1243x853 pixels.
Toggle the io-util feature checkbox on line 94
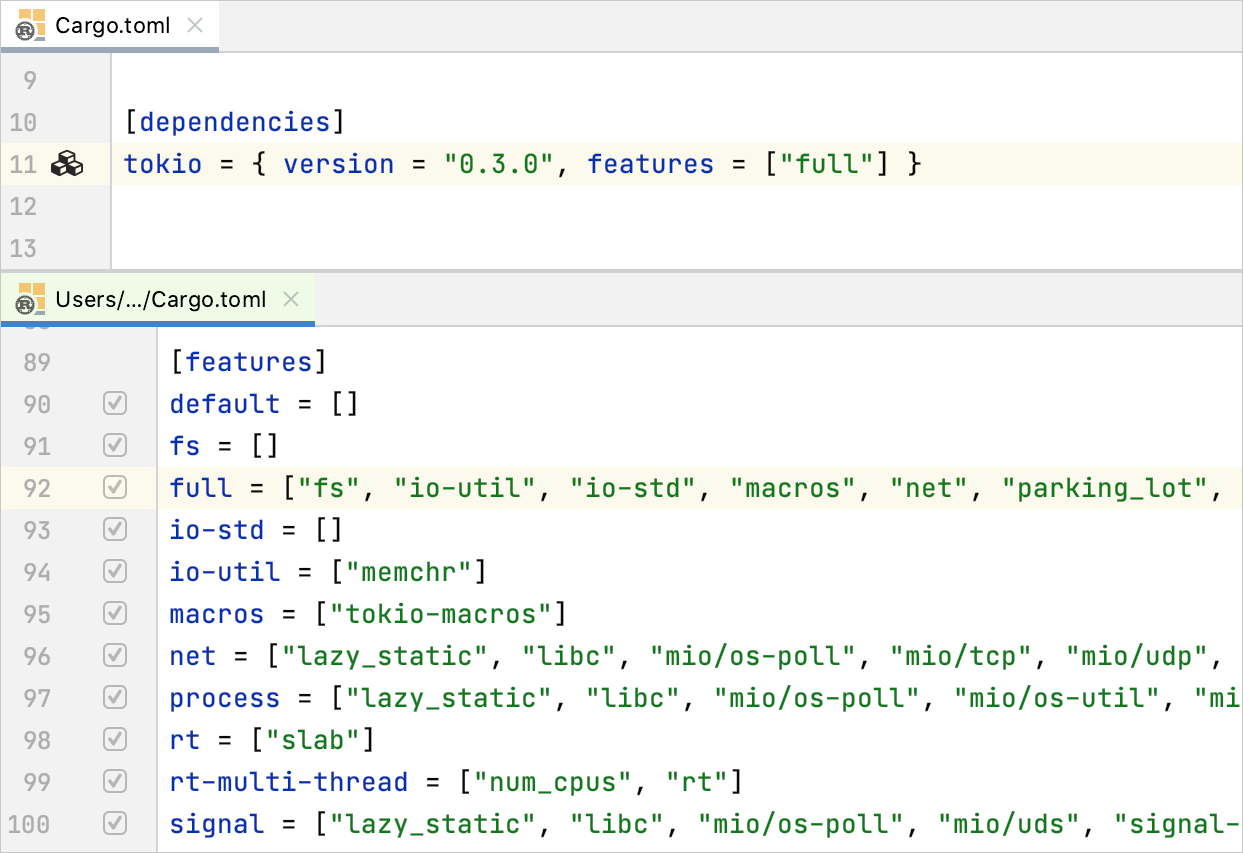coord(115,572)
